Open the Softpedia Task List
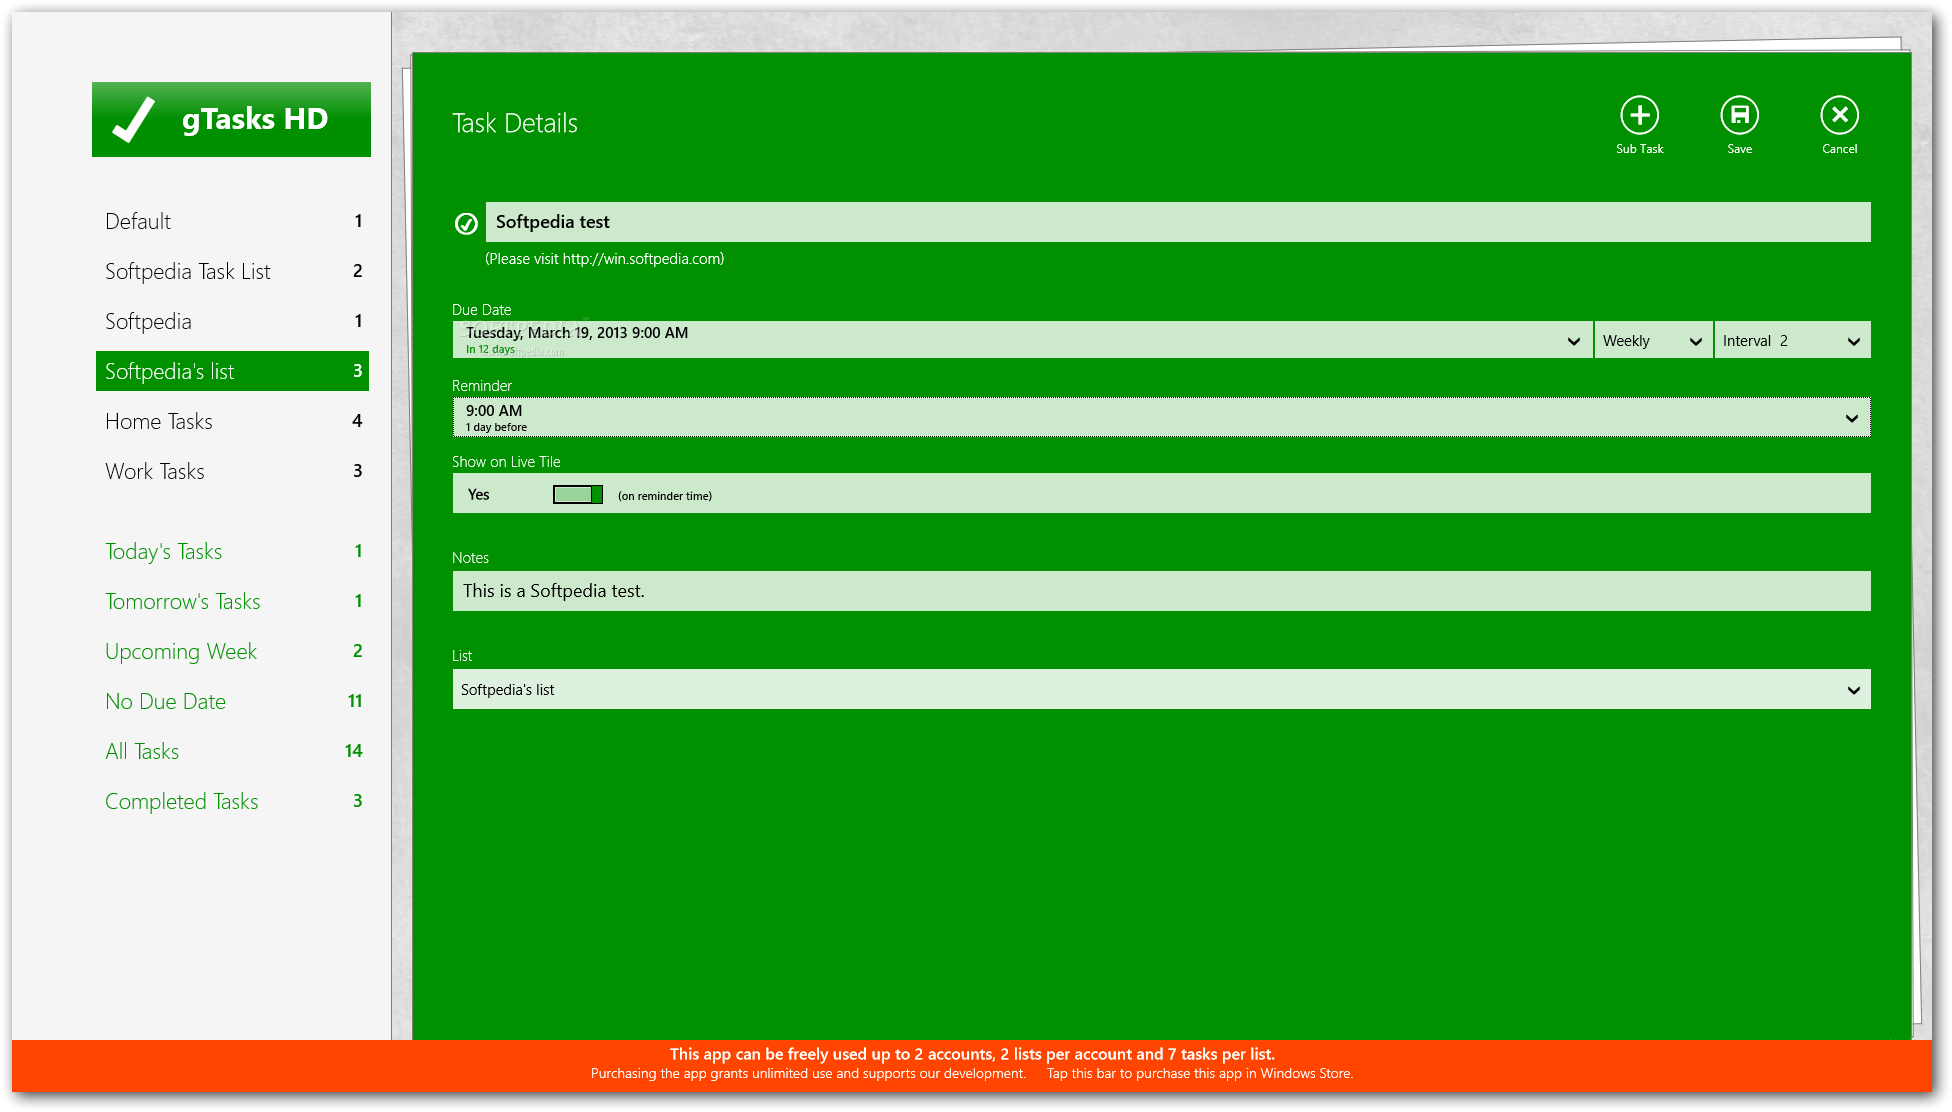The width and height of the screenshot is (1952, 1112). click(232, 271)
